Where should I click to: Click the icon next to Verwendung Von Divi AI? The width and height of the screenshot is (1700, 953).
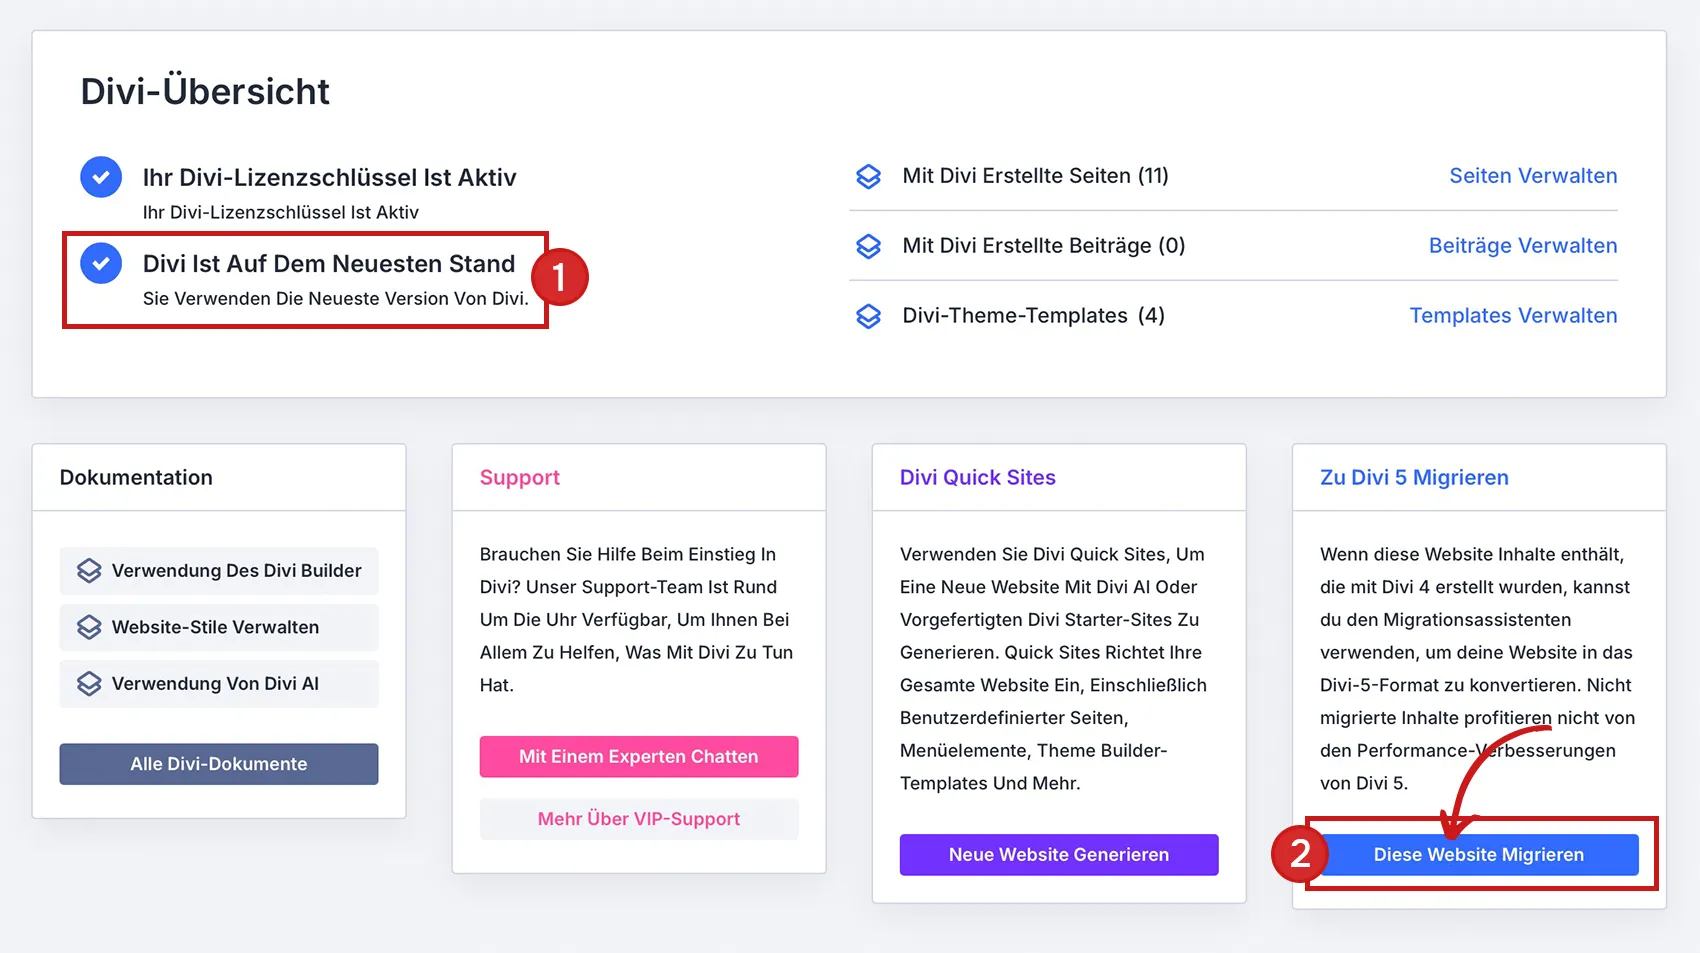coord(89,684)
